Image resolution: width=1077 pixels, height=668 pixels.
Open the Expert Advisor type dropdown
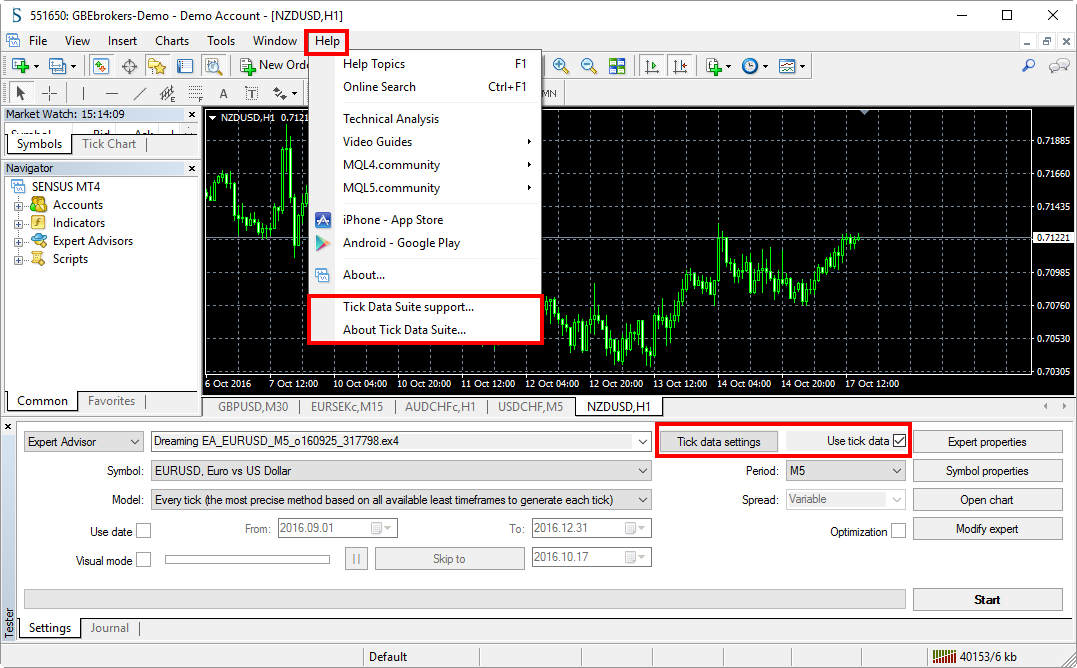point(83,441)
